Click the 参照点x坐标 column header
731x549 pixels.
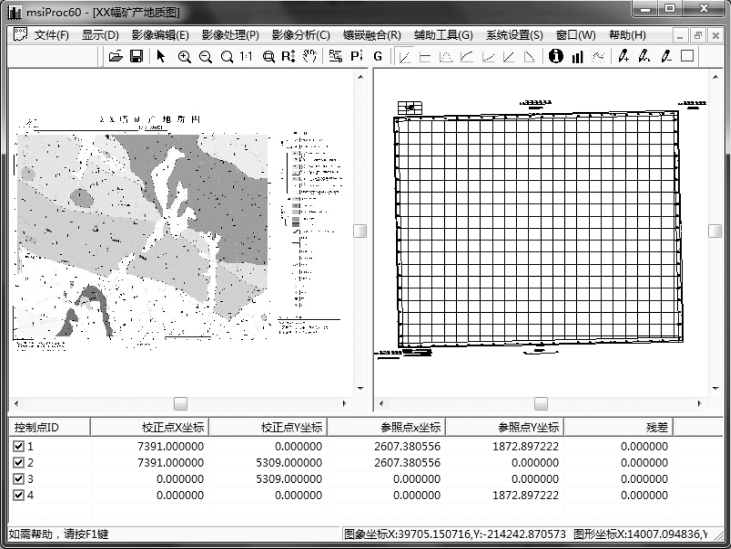click(386, 427)
